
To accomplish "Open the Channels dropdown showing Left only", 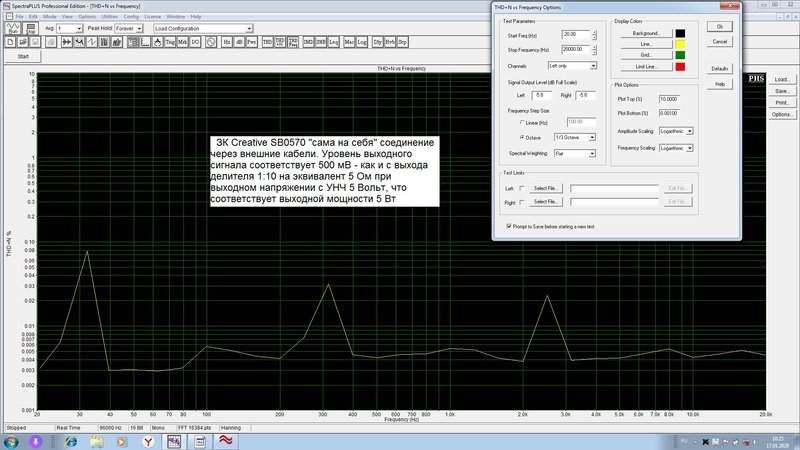I will pos(572,66).
